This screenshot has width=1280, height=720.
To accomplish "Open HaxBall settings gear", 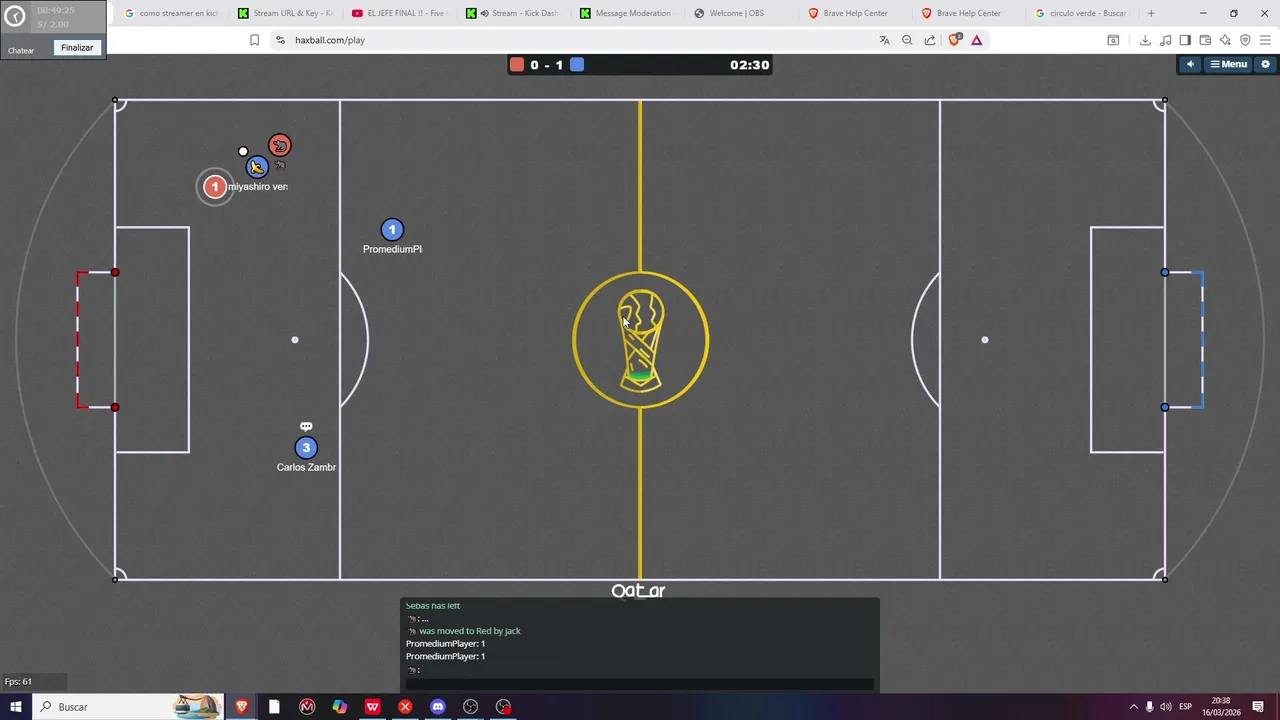I will (x=1265, y=64).
